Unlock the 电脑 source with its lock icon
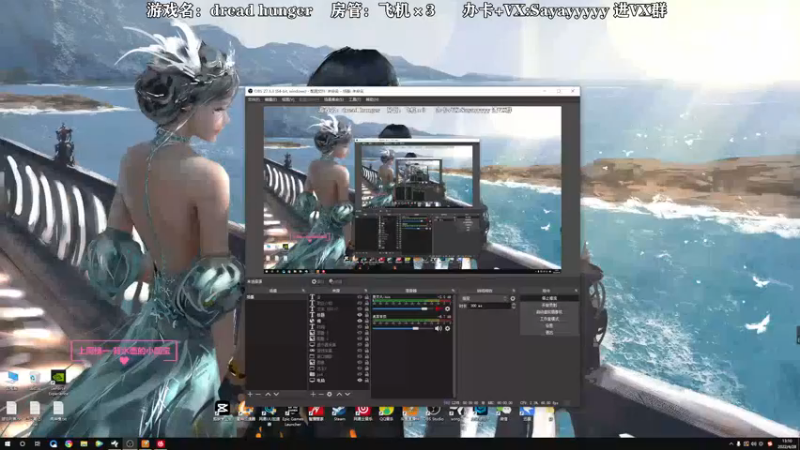Screen dimensions: 800x450 point(366,381)
